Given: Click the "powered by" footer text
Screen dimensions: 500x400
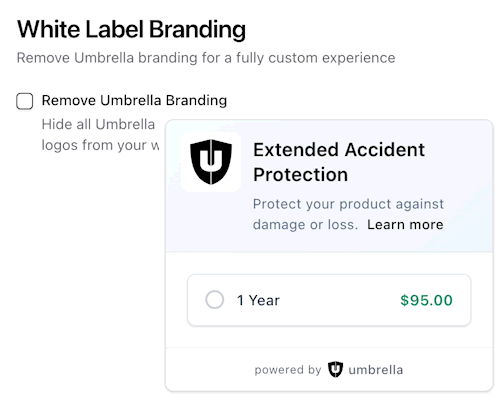Looking at the screenshot, I should (288, 370).
